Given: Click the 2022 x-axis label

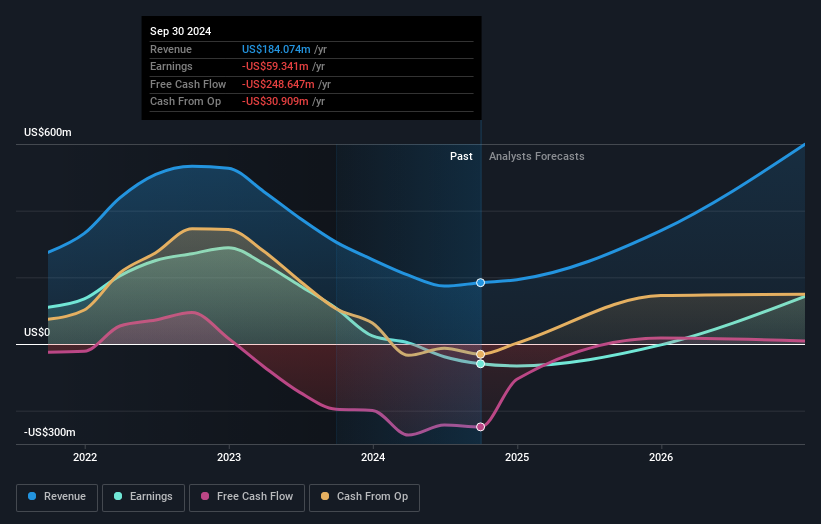Looking at the screenshot, I should tap(85, 458).
